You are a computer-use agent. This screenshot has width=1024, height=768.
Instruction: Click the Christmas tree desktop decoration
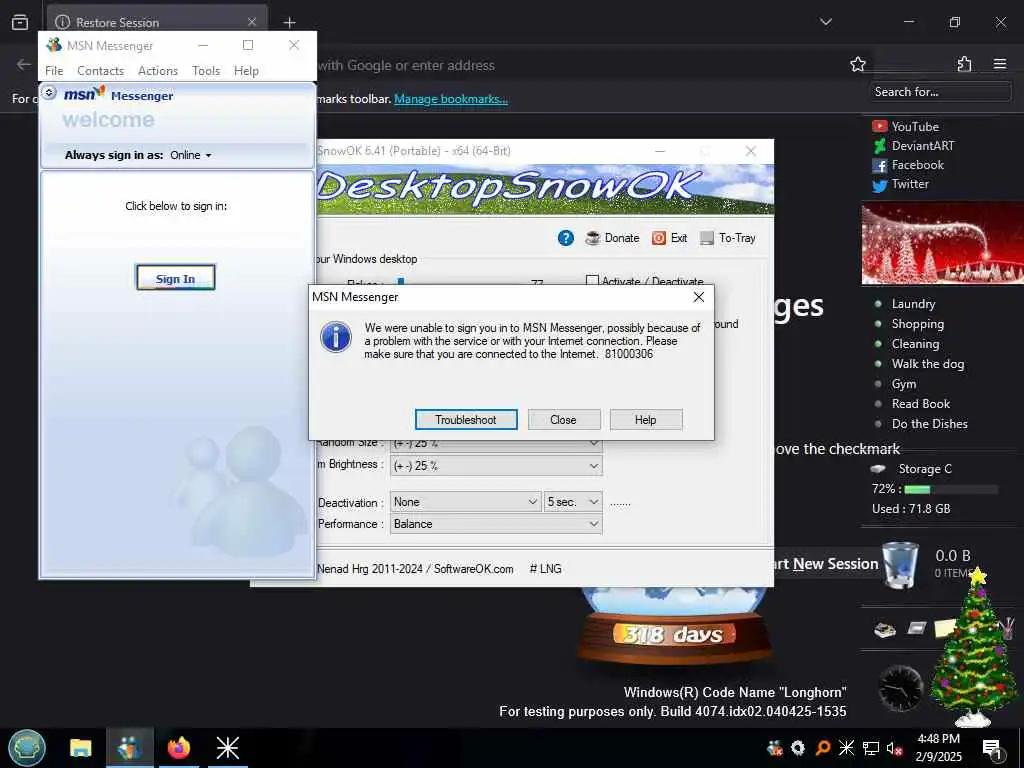pos(974,648)
